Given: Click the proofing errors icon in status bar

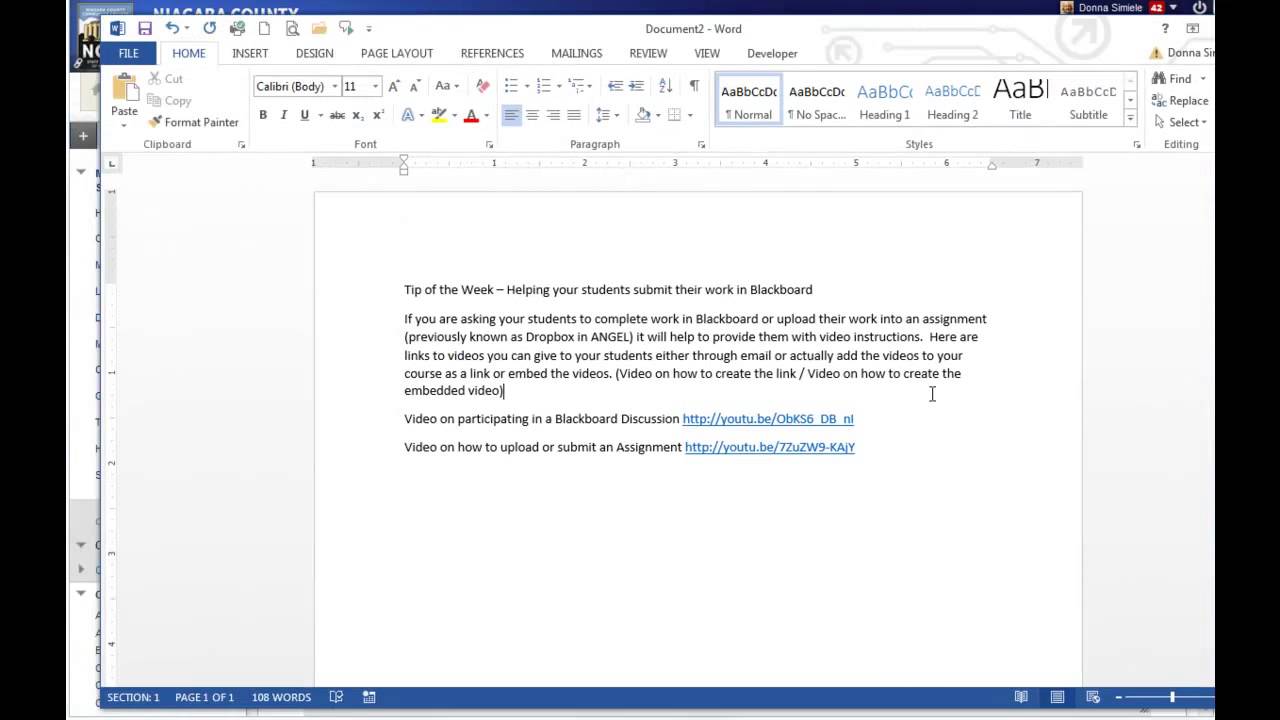Looking at the screenshot, I should [x=336, y=697].
